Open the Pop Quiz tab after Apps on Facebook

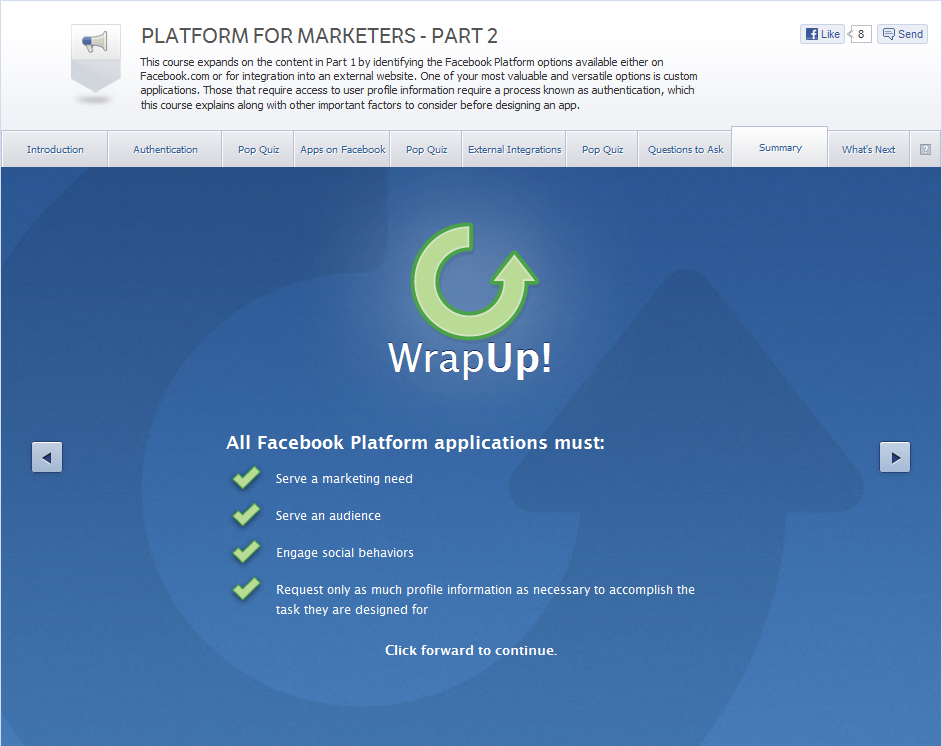[x=427, y=149]
